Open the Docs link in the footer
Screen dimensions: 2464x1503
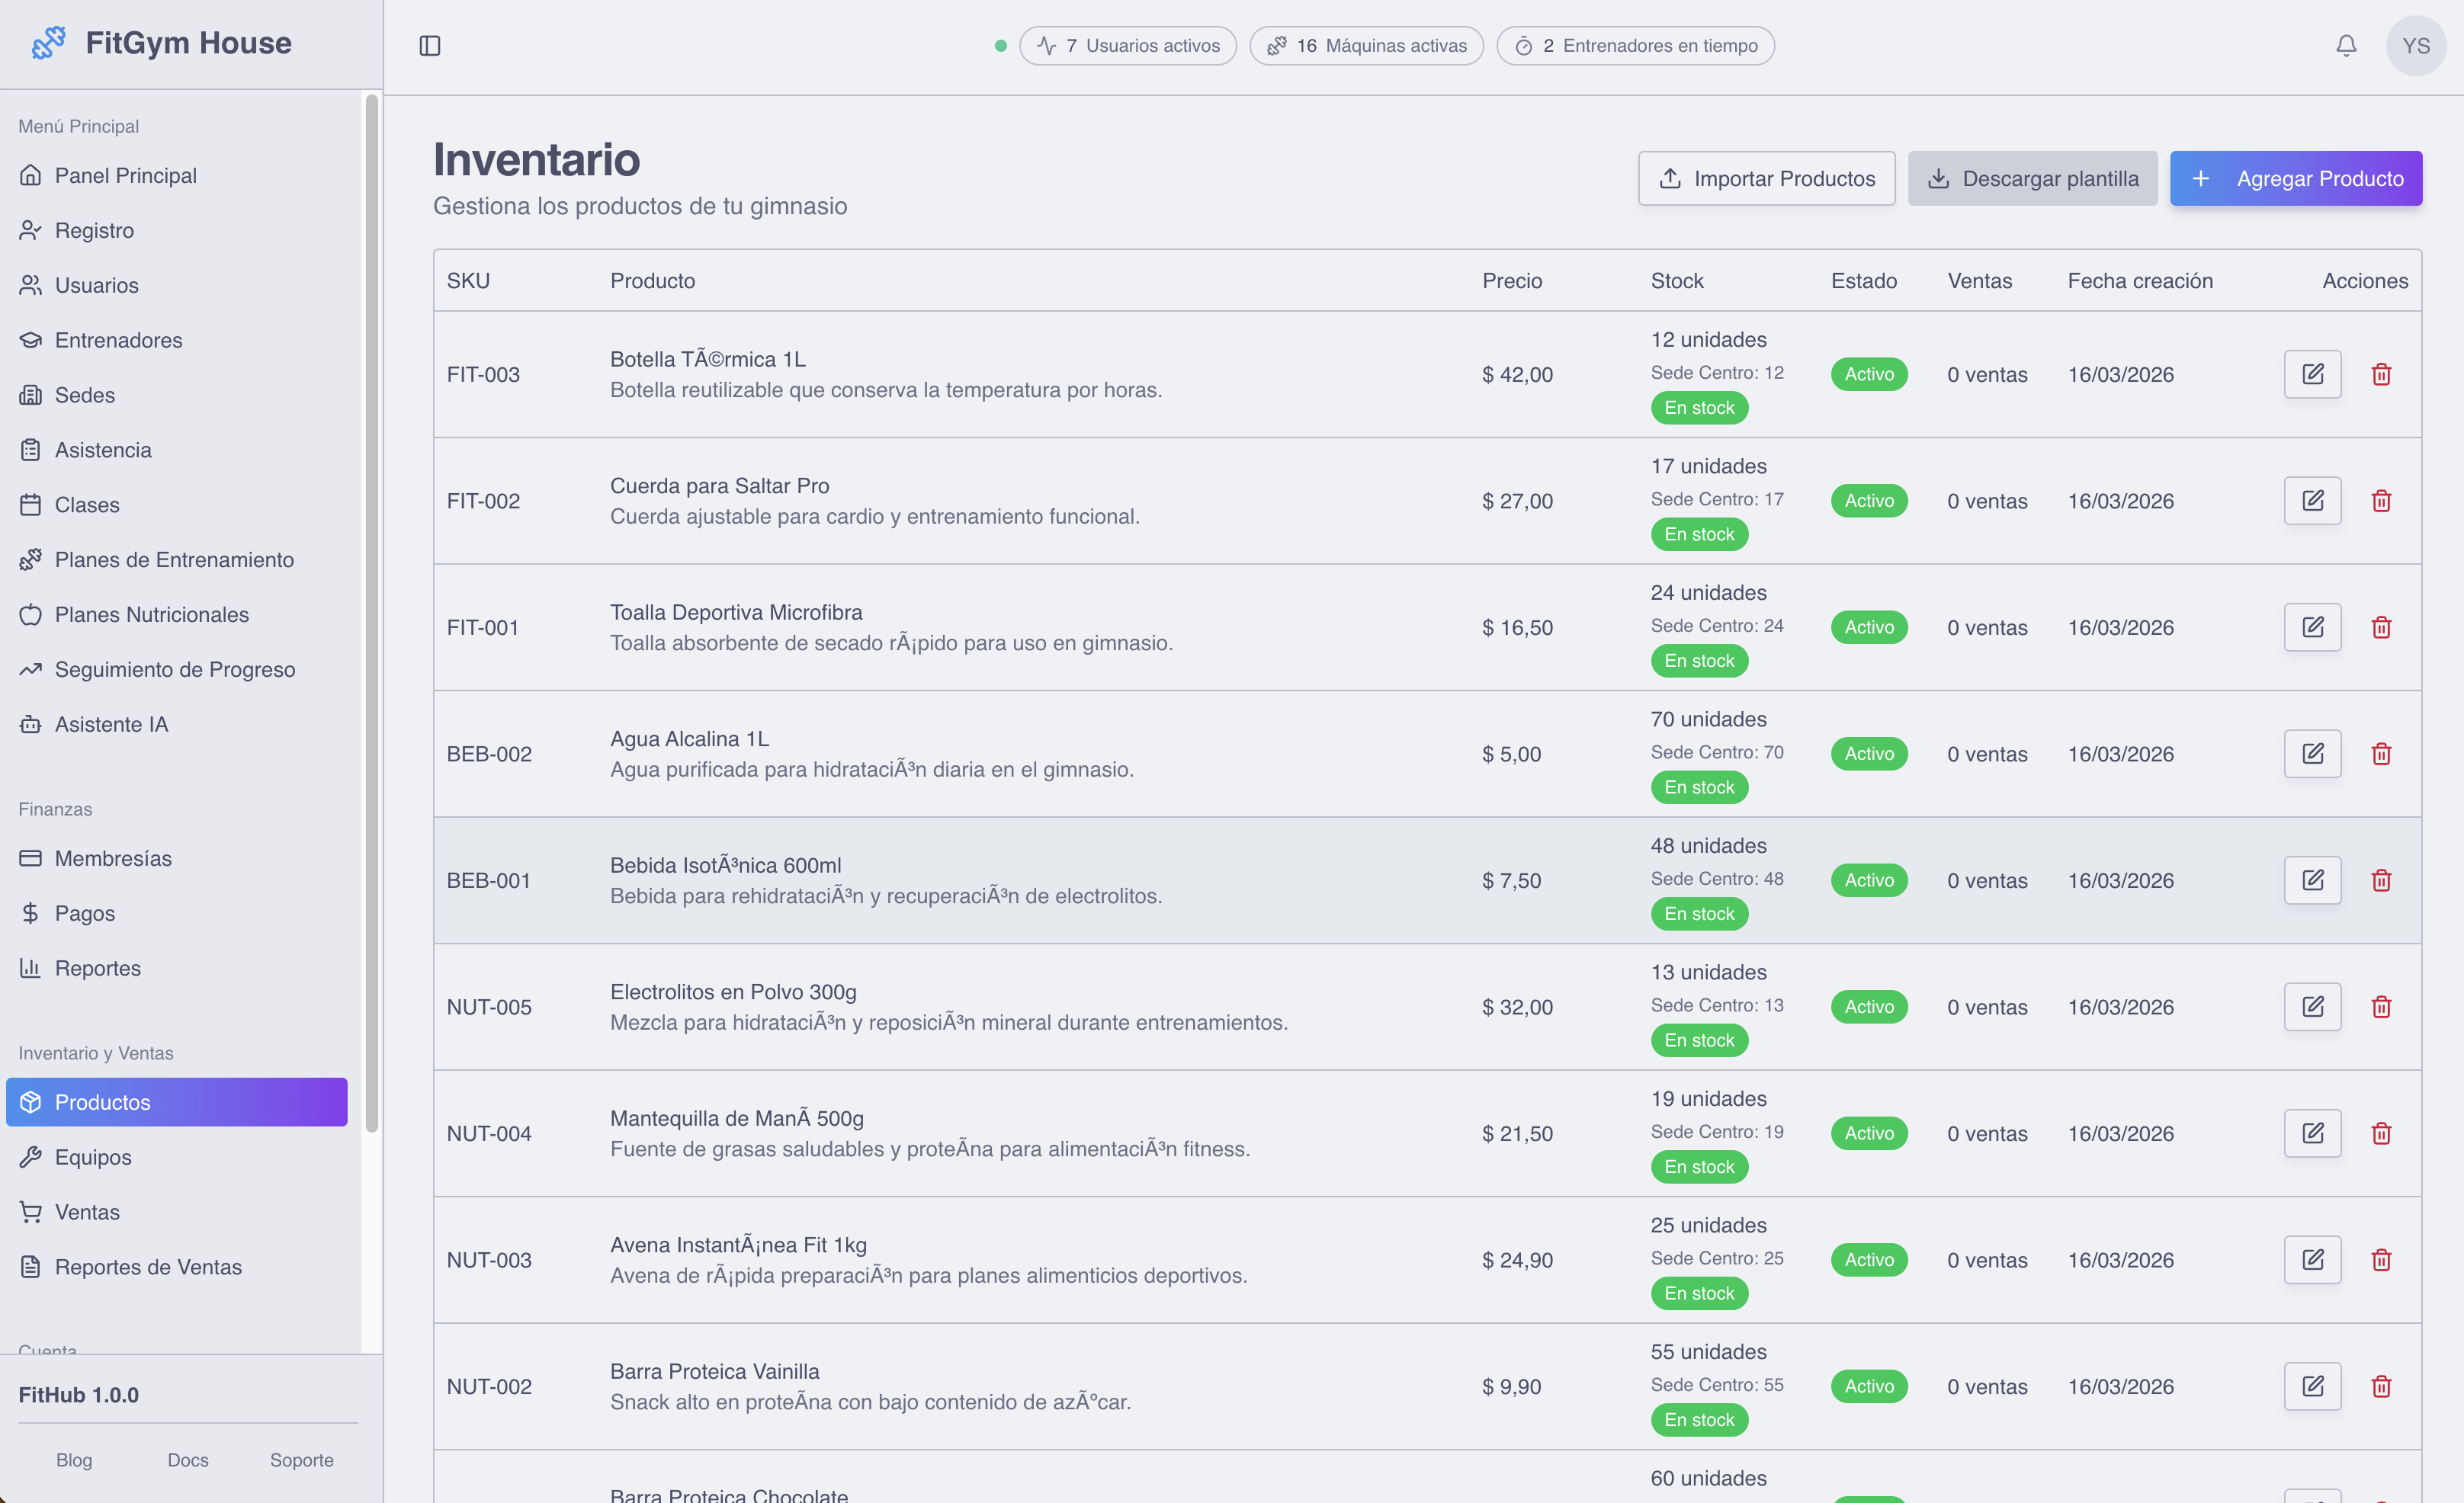pyautogui.click(x=187, y=1460)
